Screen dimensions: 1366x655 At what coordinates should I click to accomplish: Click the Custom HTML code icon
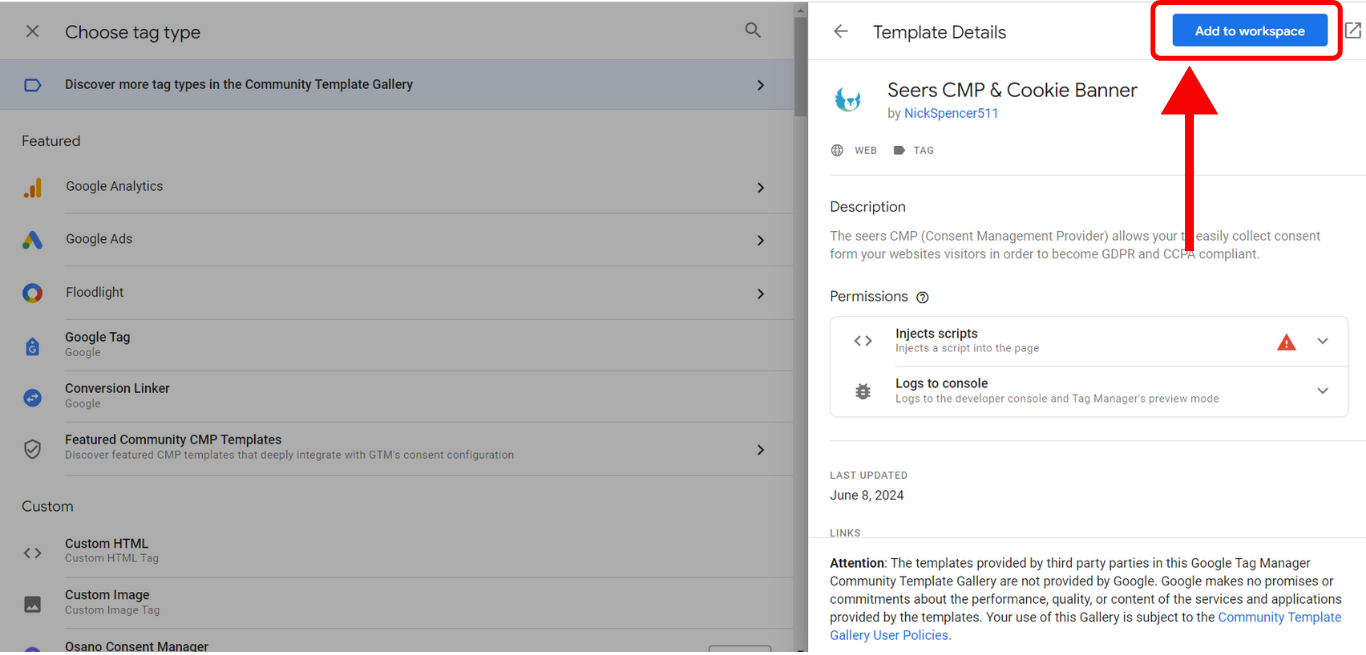click(x=32, y=552)
